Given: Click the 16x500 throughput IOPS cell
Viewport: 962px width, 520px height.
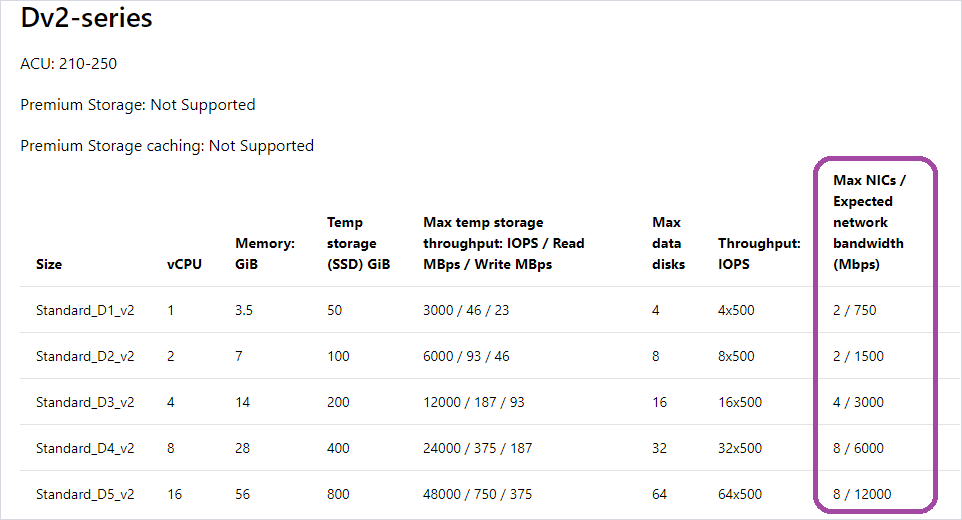Looking at the screenshot, I should (x=739, y=402).
